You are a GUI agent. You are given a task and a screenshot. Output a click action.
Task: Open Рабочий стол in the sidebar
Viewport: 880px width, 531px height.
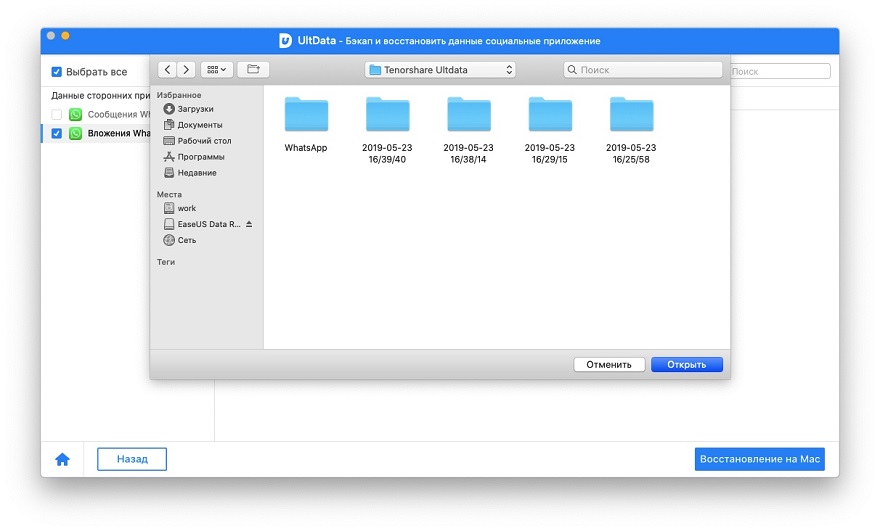pos(198,141)
